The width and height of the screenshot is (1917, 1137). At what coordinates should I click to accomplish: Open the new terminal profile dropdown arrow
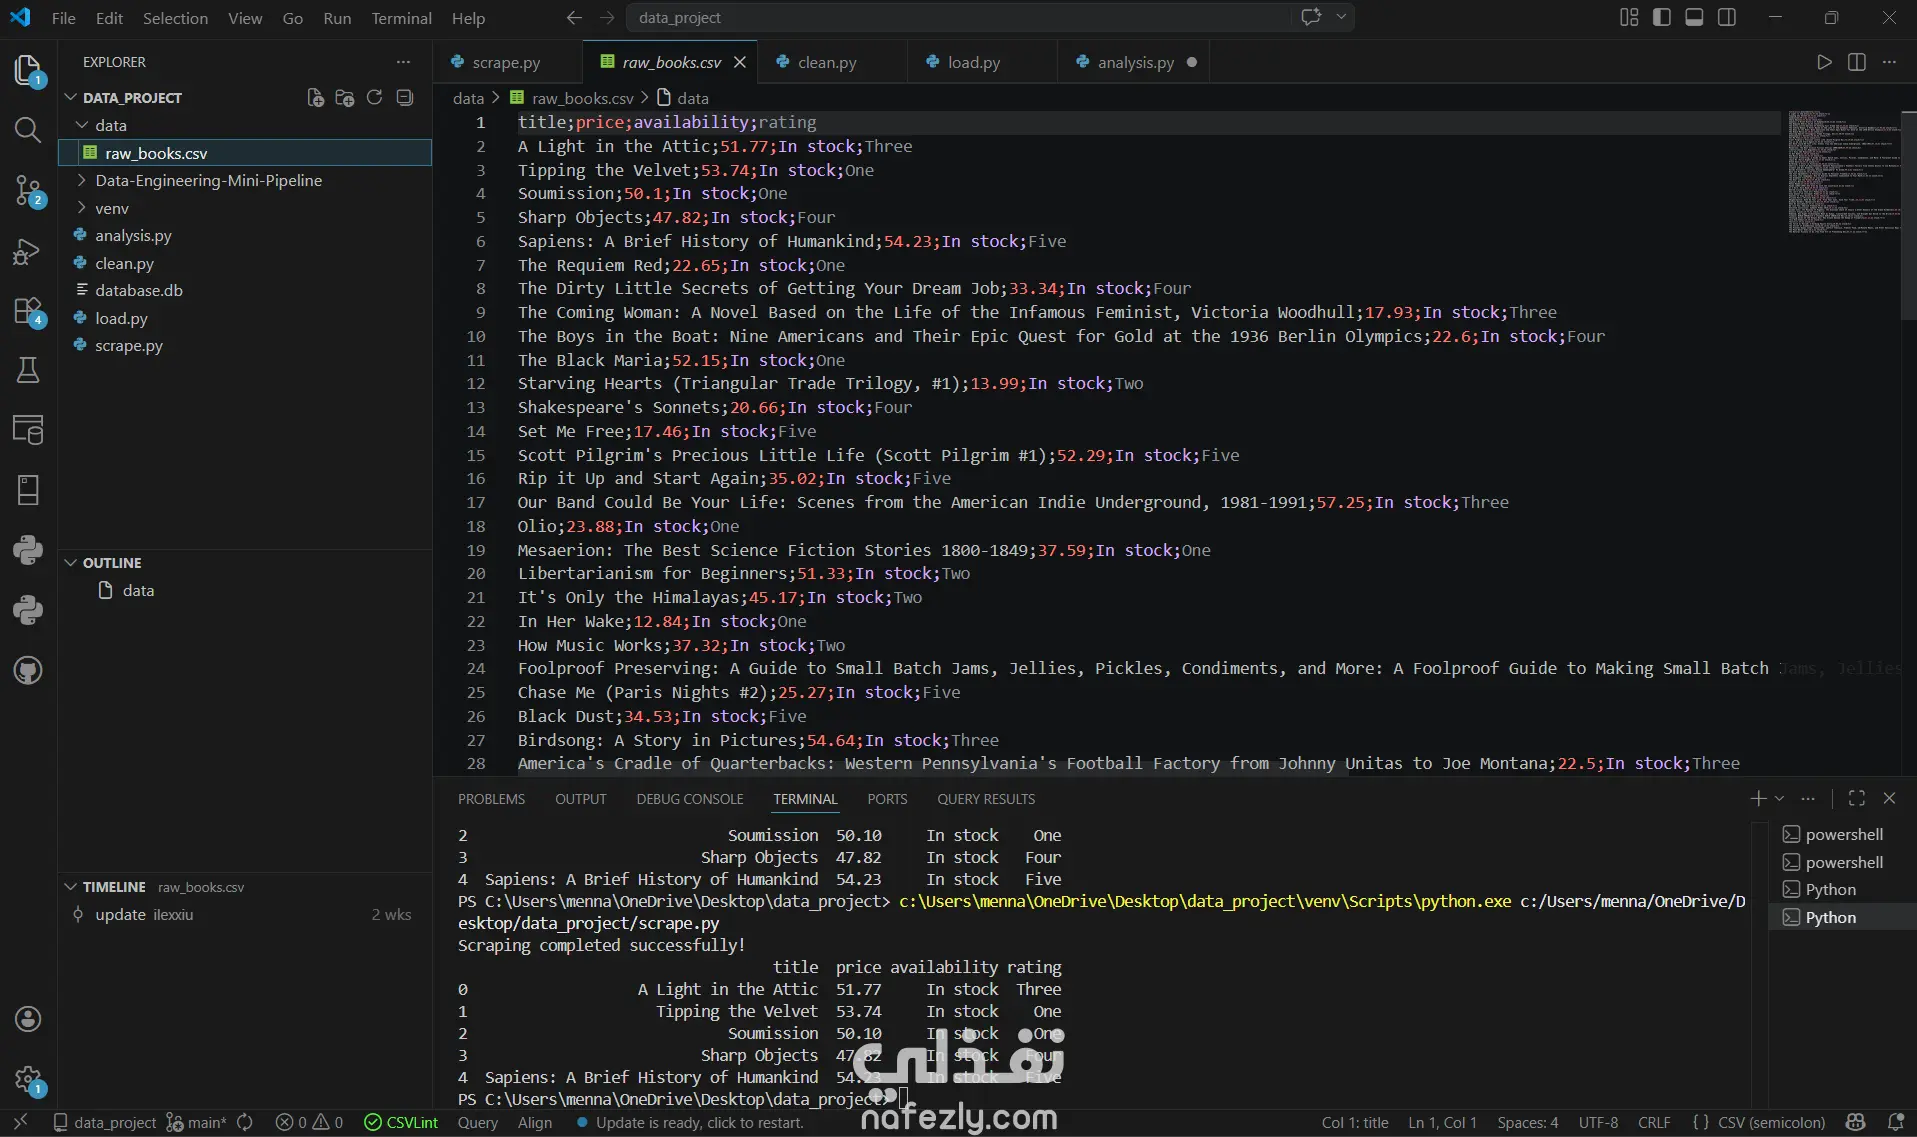[x=1780, y=798]
